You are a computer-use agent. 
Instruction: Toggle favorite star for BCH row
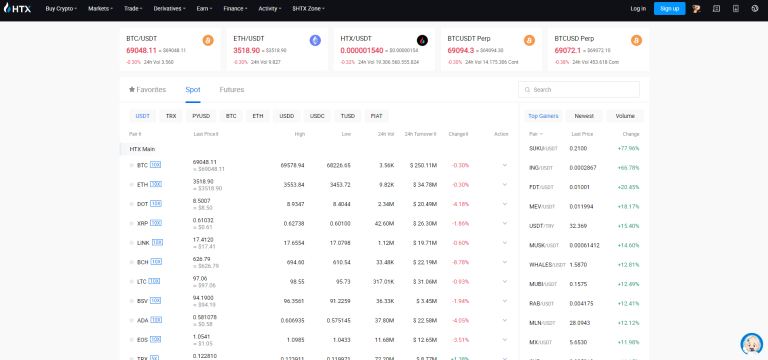(131, 262)
